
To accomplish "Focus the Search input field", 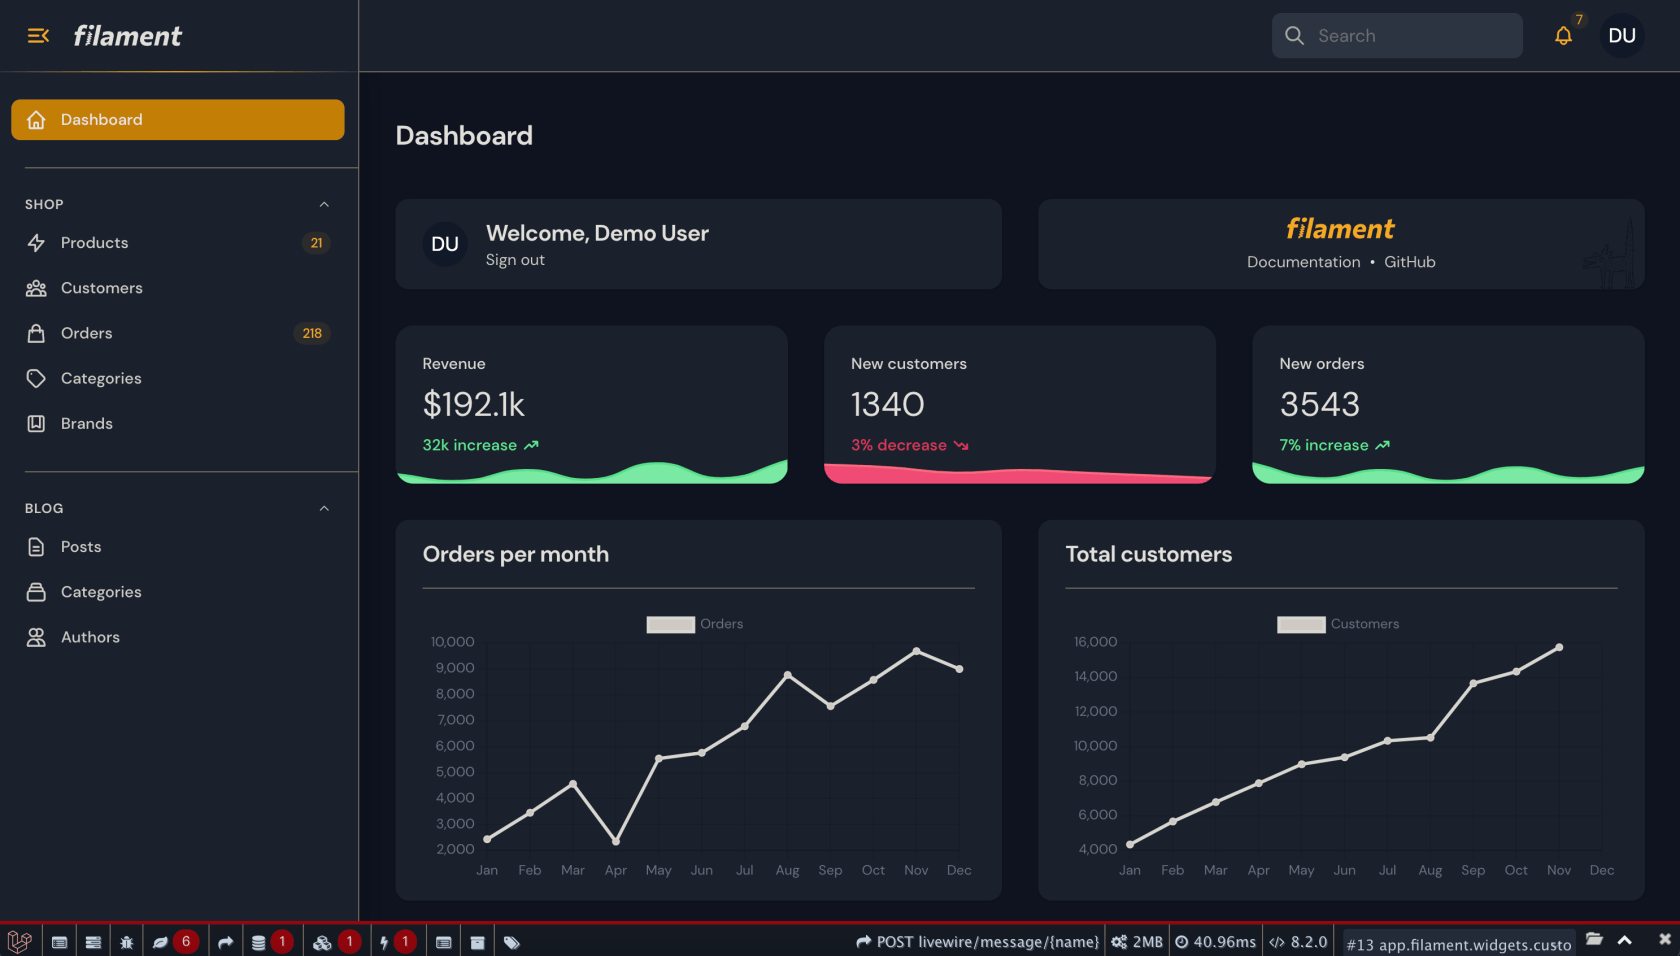I will 1397,36.
